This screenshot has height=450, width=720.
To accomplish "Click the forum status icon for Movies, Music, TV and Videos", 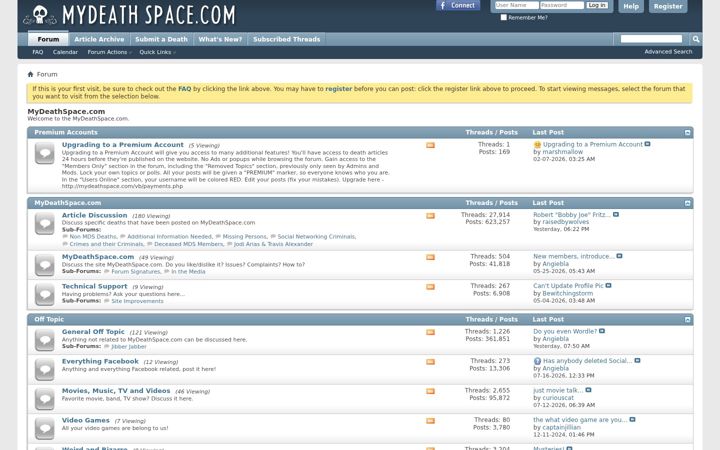I will pos(45,399).
